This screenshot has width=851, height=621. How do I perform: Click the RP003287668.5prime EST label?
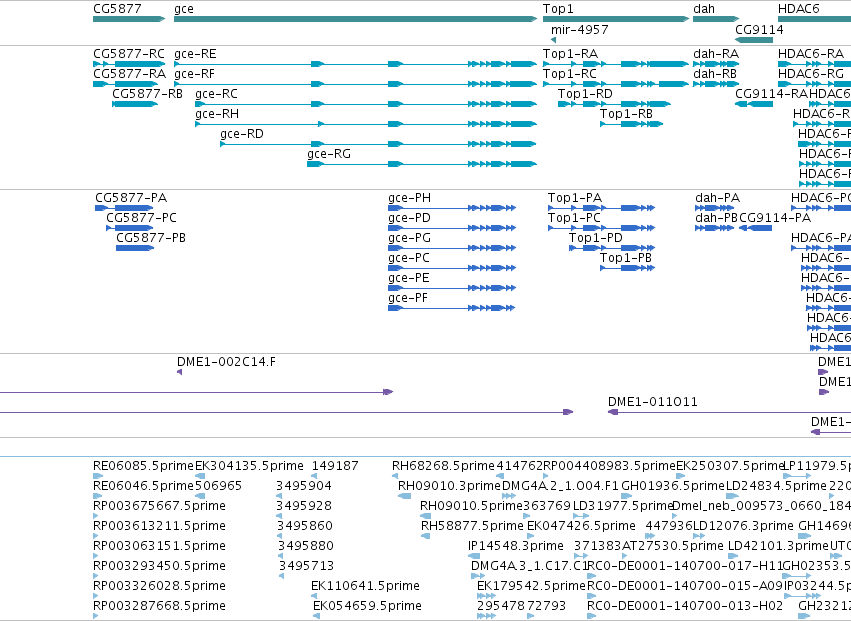pos(160,607)
